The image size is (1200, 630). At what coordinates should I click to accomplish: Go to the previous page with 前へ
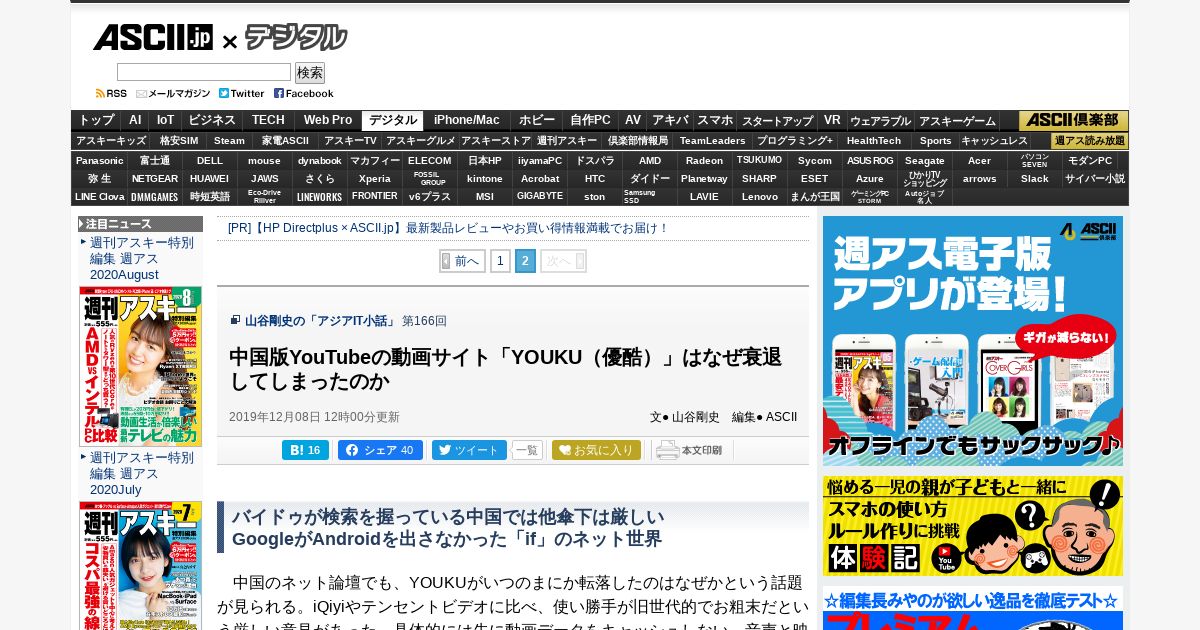[462, 261]
